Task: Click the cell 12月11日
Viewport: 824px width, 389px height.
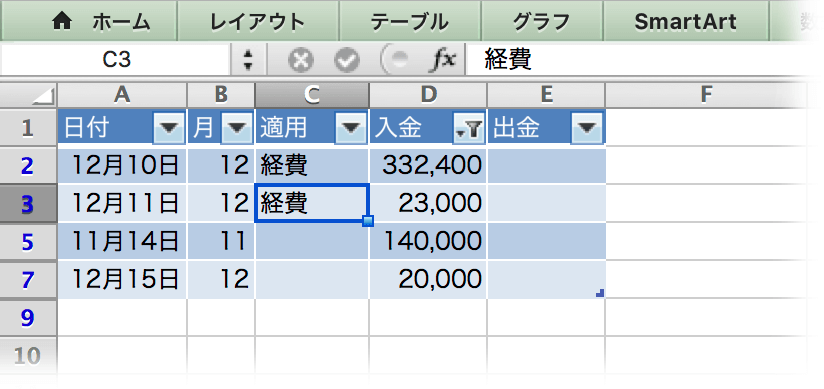Action: tap(122, 203)
